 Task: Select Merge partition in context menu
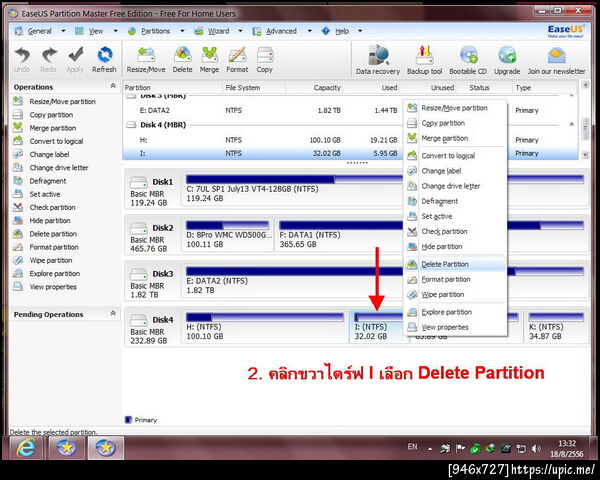455,138
